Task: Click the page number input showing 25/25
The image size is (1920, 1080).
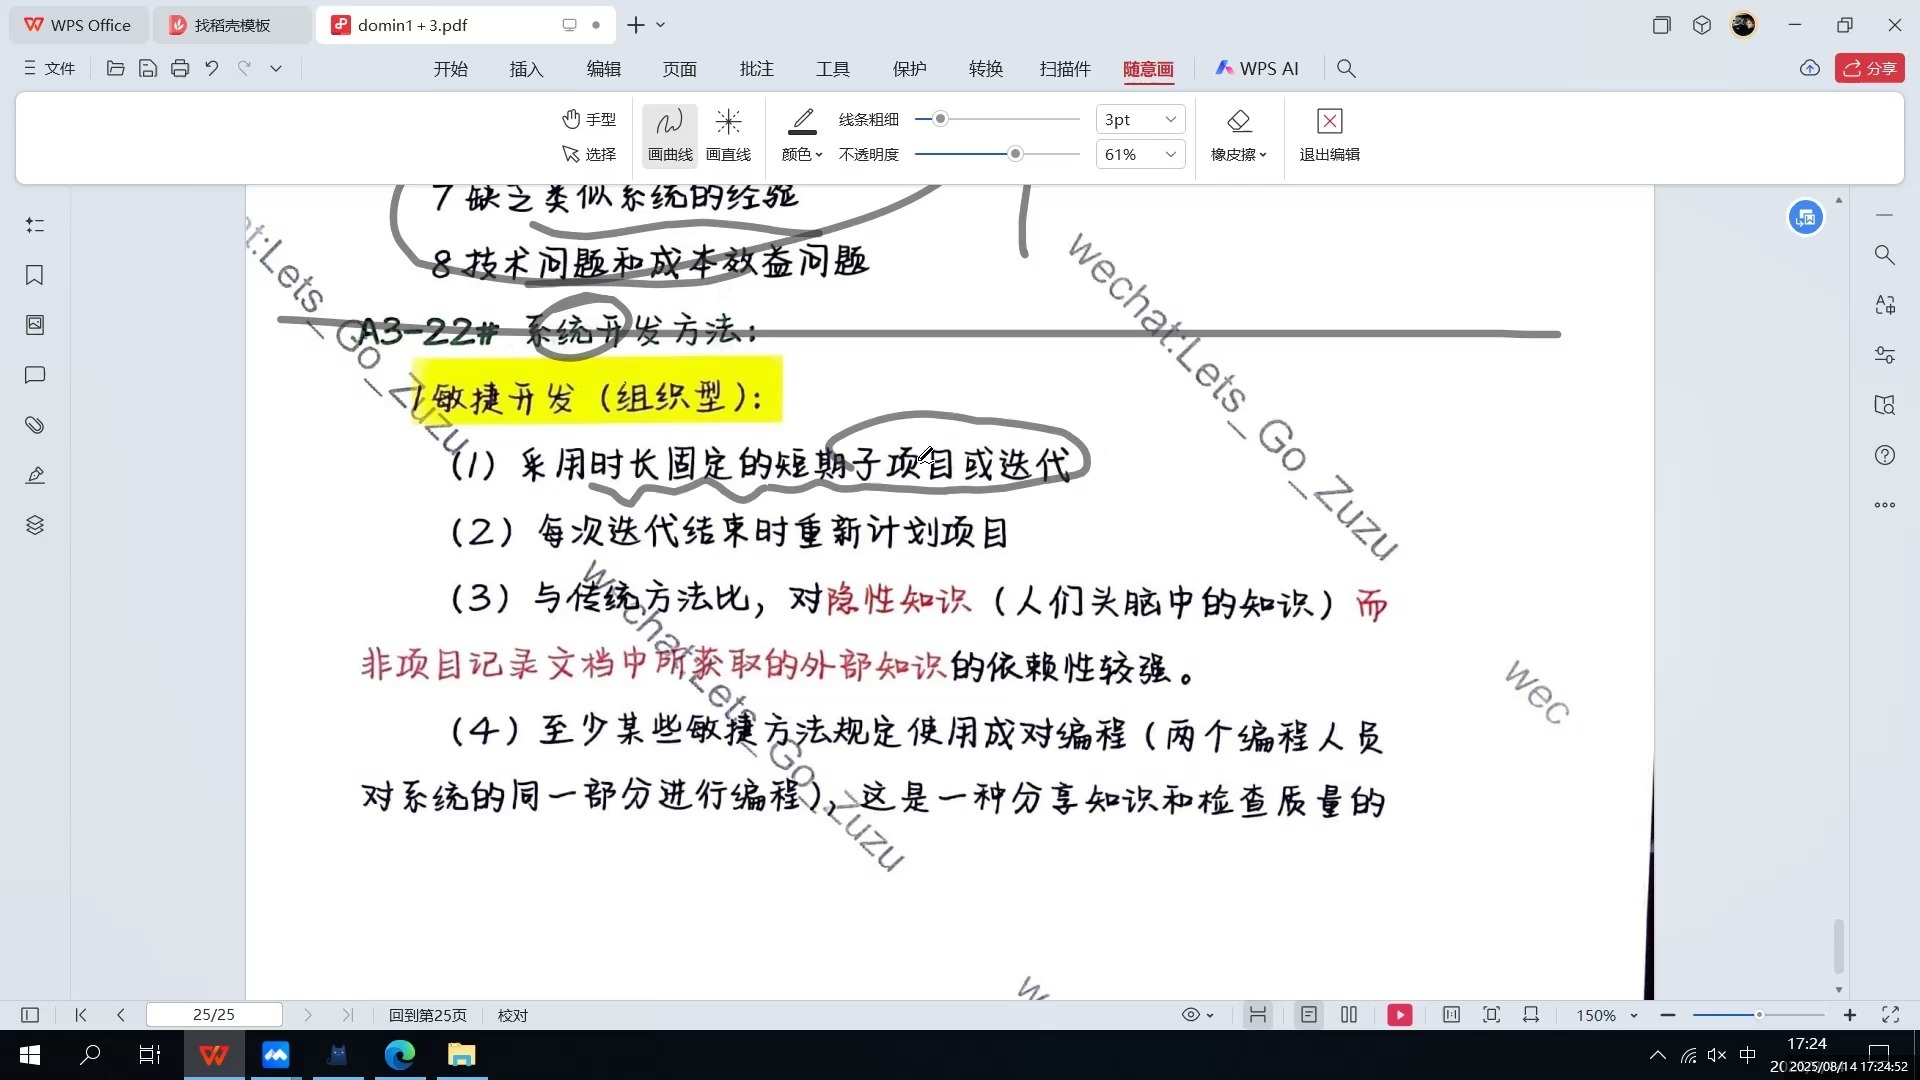Action: tap(213, 1014)
